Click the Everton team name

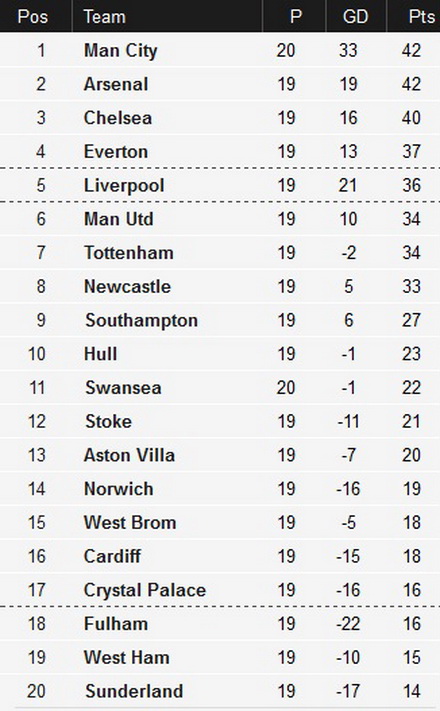(x=116, y=151)
